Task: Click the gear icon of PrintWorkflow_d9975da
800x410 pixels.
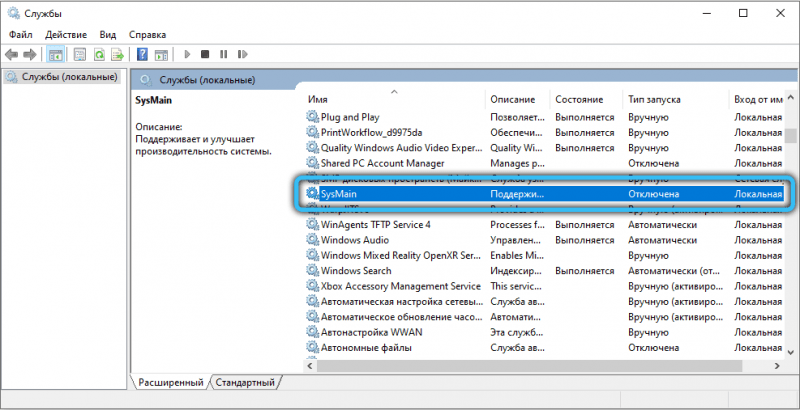Action: point(312,133)
